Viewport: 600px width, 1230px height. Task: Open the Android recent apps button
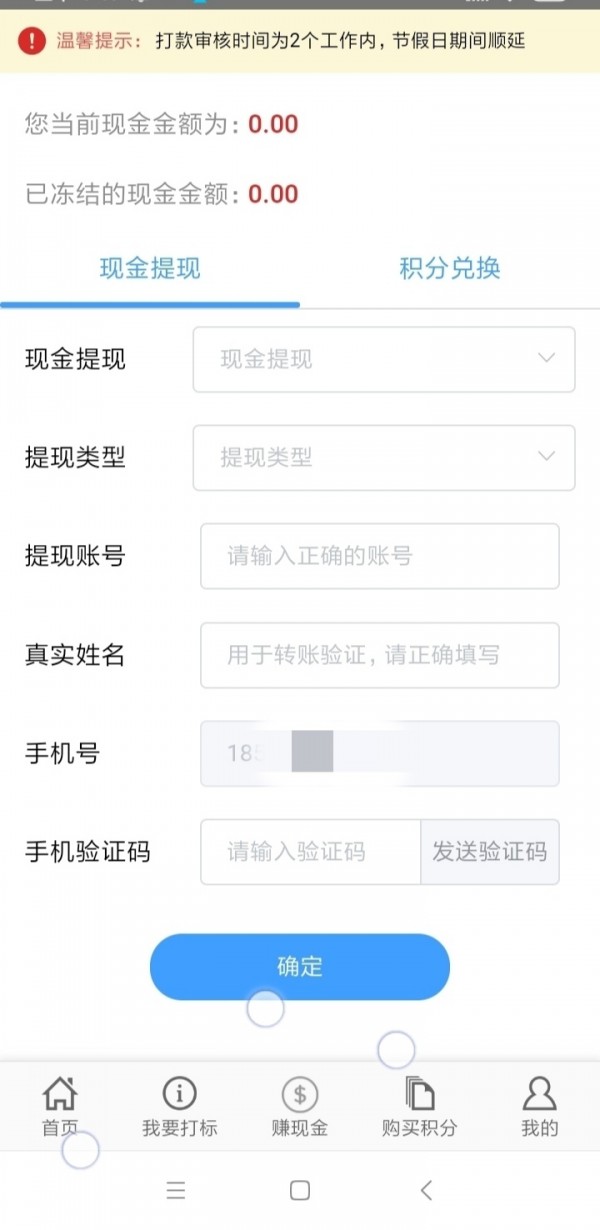[x=176, y=1191]
